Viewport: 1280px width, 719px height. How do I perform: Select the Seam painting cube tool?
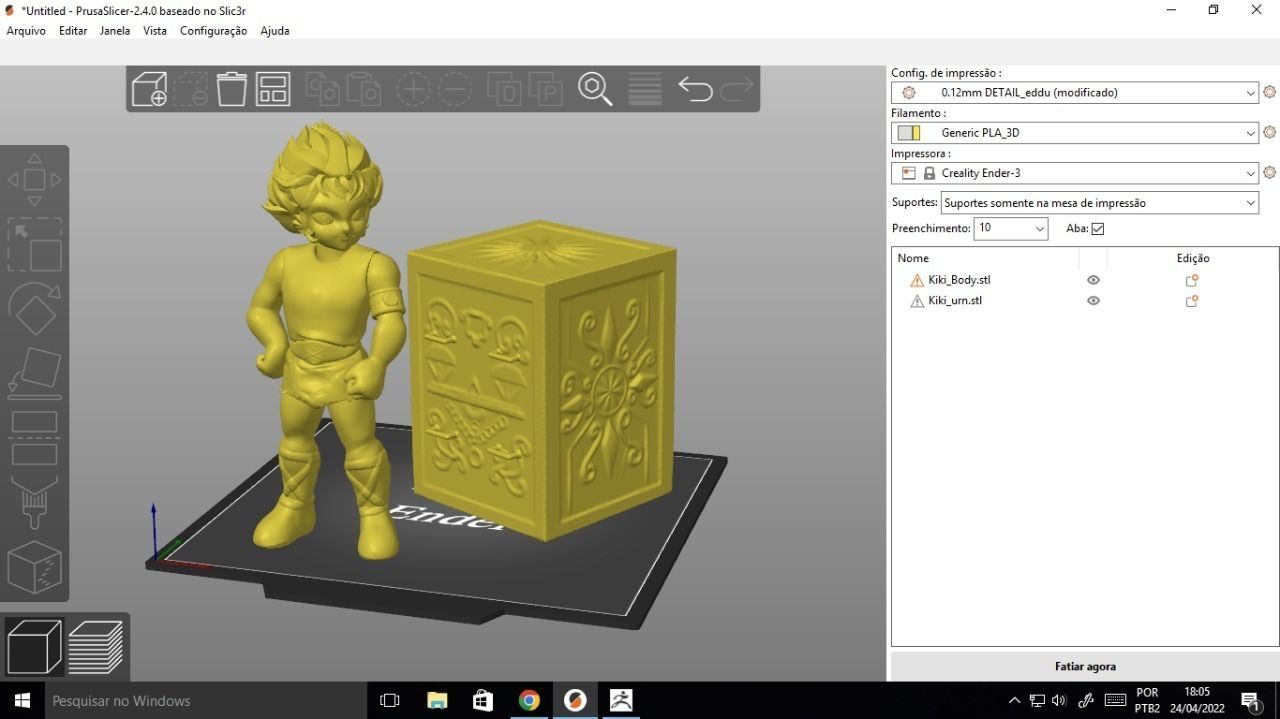click(x=34, y=567)
